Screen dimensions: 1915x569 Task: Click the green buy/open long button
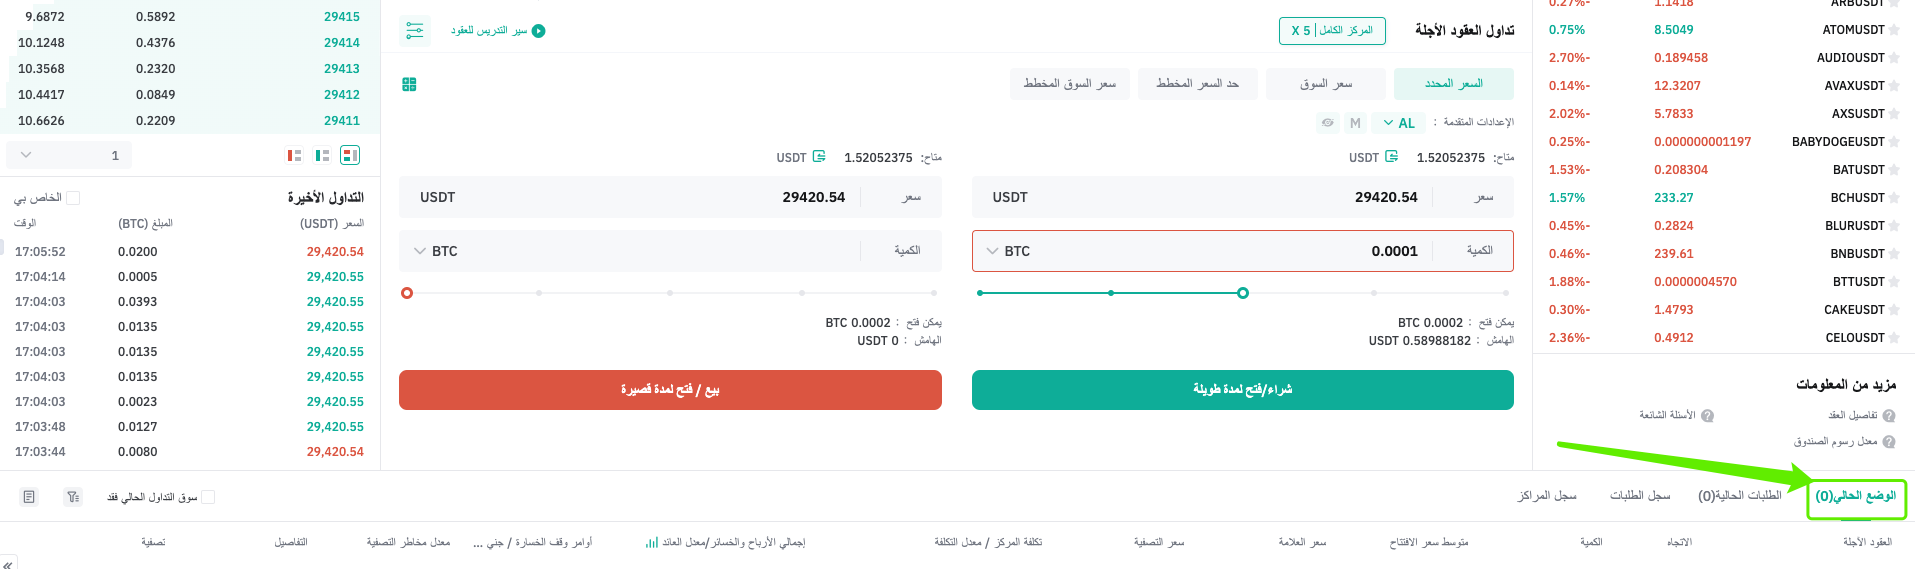(x=1242, y=390)
